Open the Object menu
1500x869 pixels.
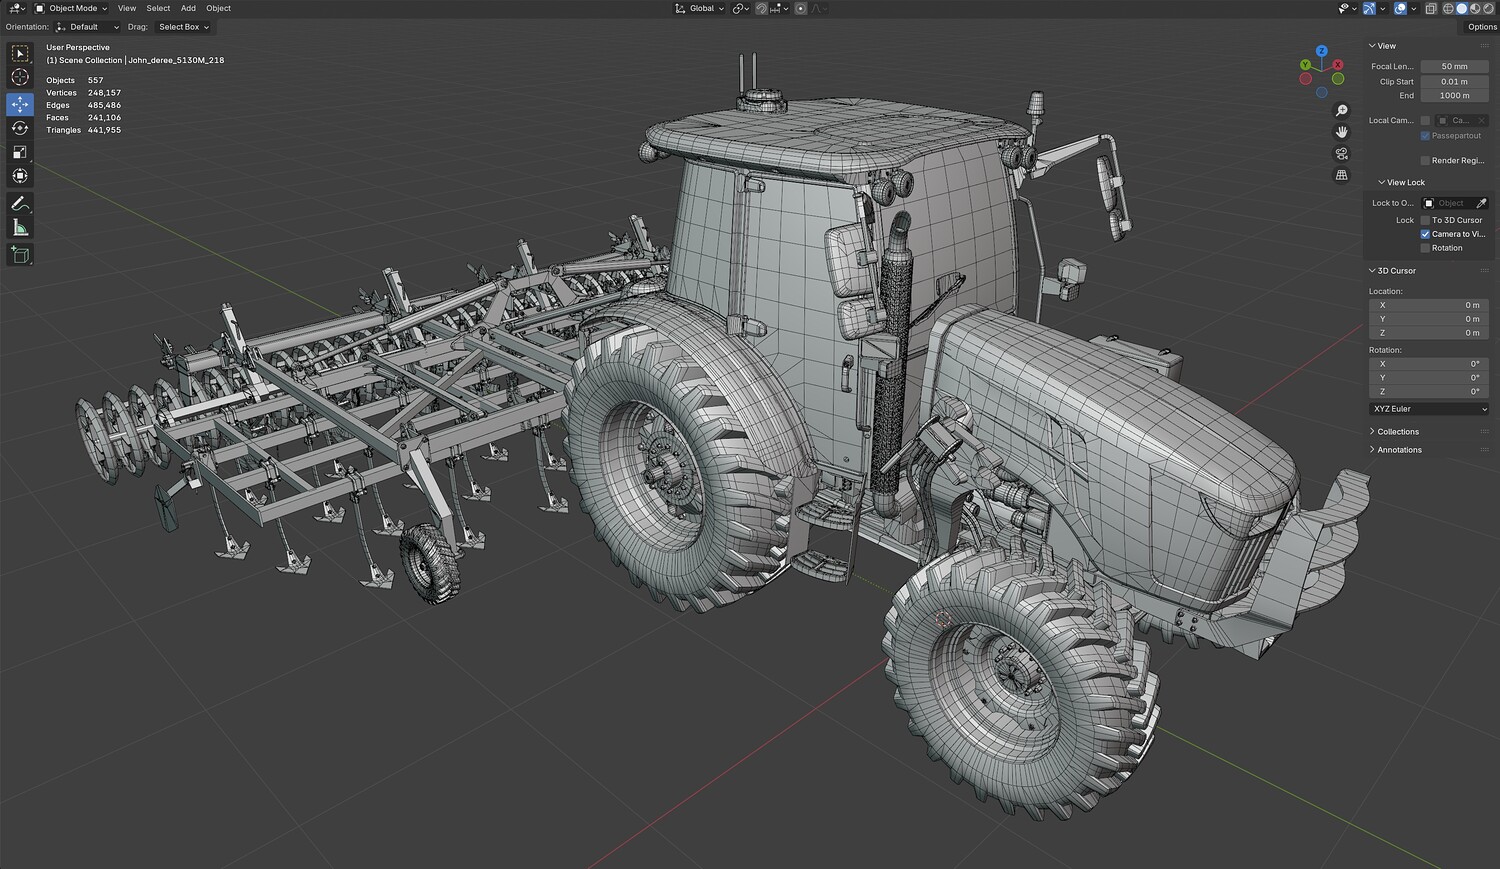pos(218,8)
